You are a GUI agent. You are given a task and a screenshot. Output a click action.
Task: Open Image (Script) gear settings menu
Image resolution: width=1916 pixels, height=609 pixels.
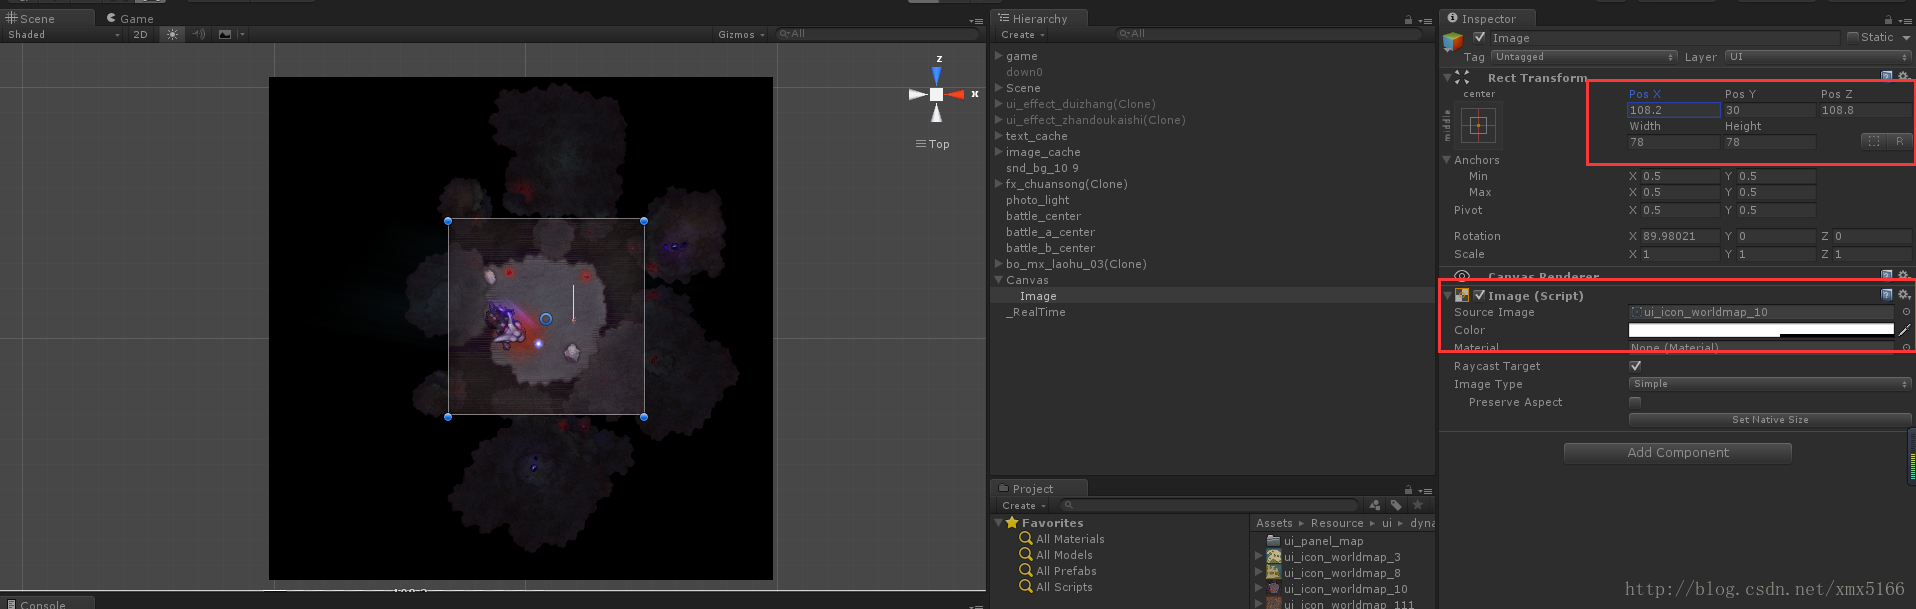[x=1904, y=295]
